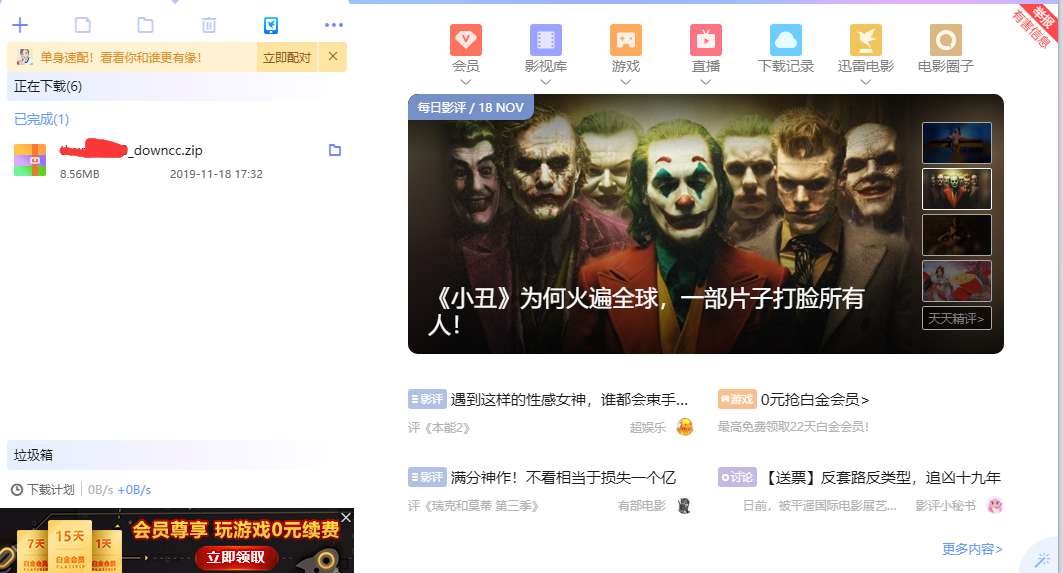The height and width of the screenshot is (573, 1063).
Task: Expand the chevron below 直播
Action: click(x=705, y=82)
